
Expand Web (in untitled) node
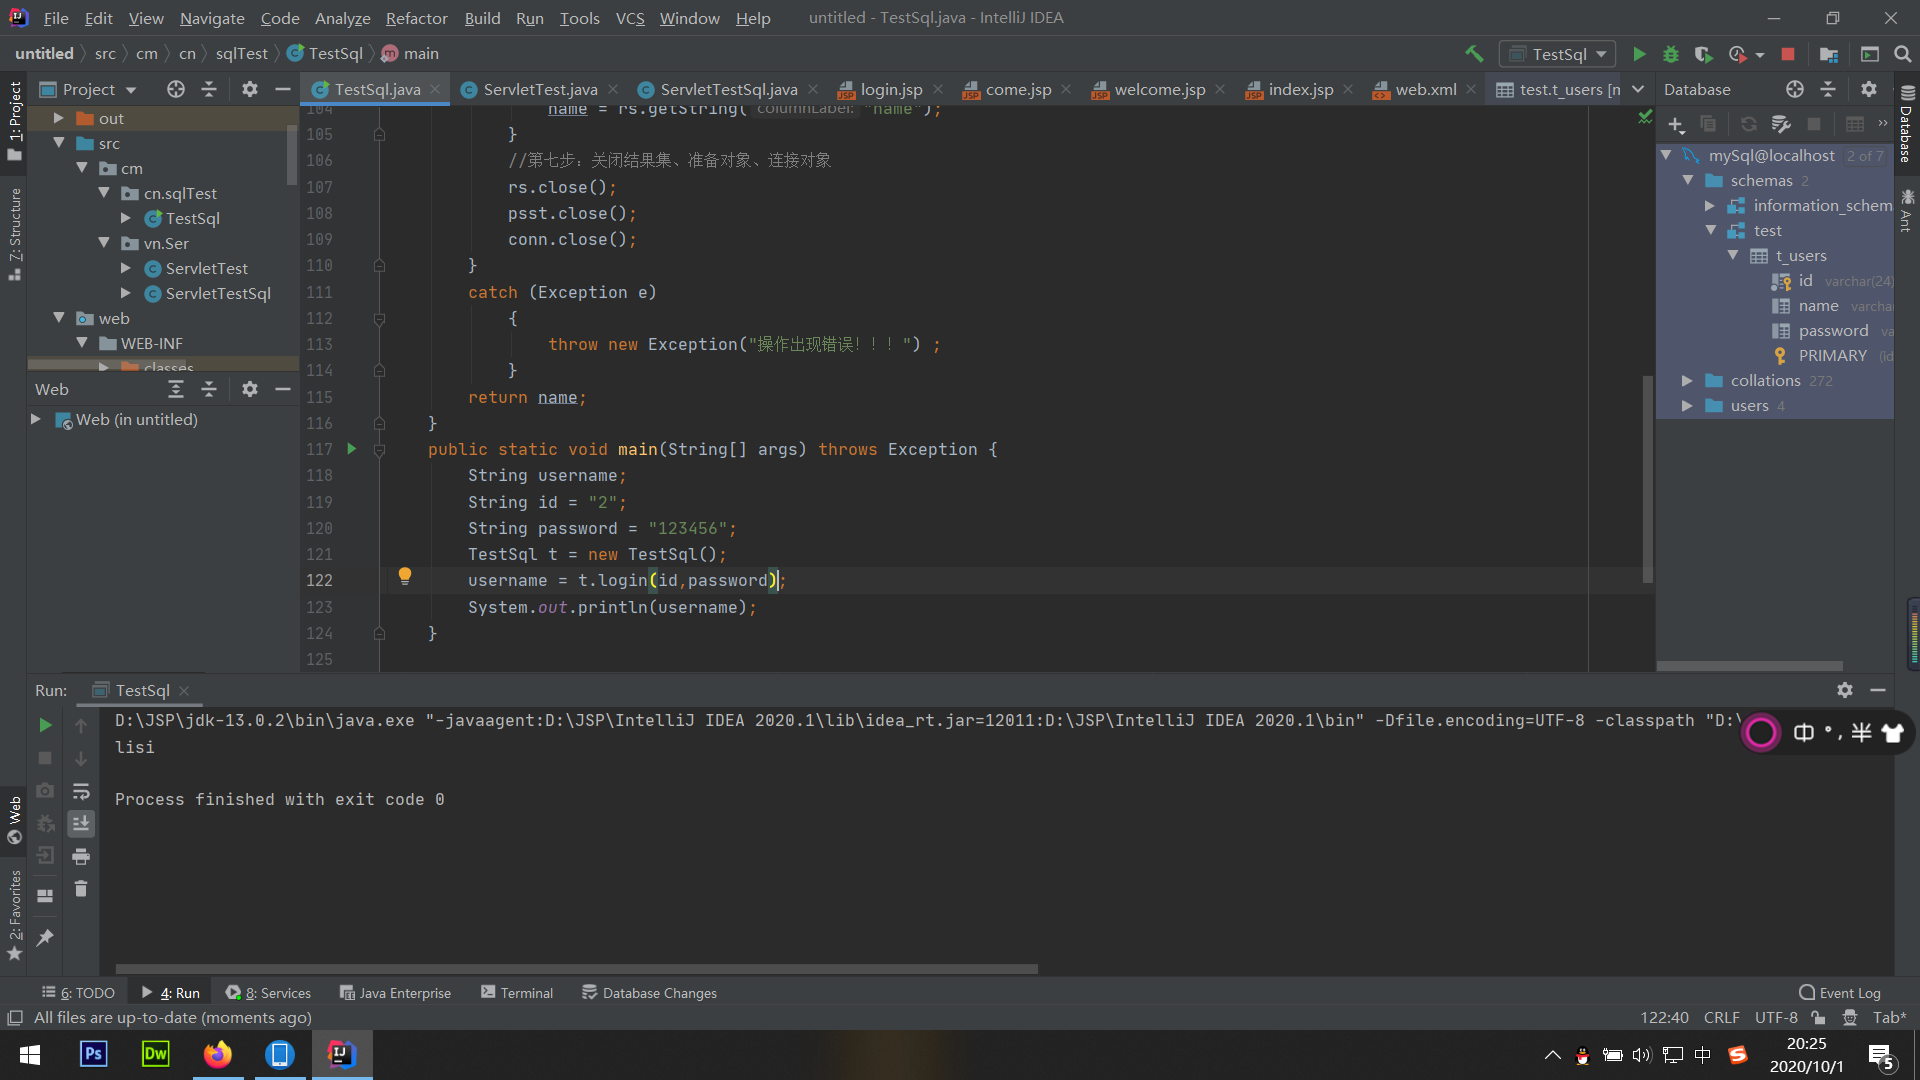[36, 419]
